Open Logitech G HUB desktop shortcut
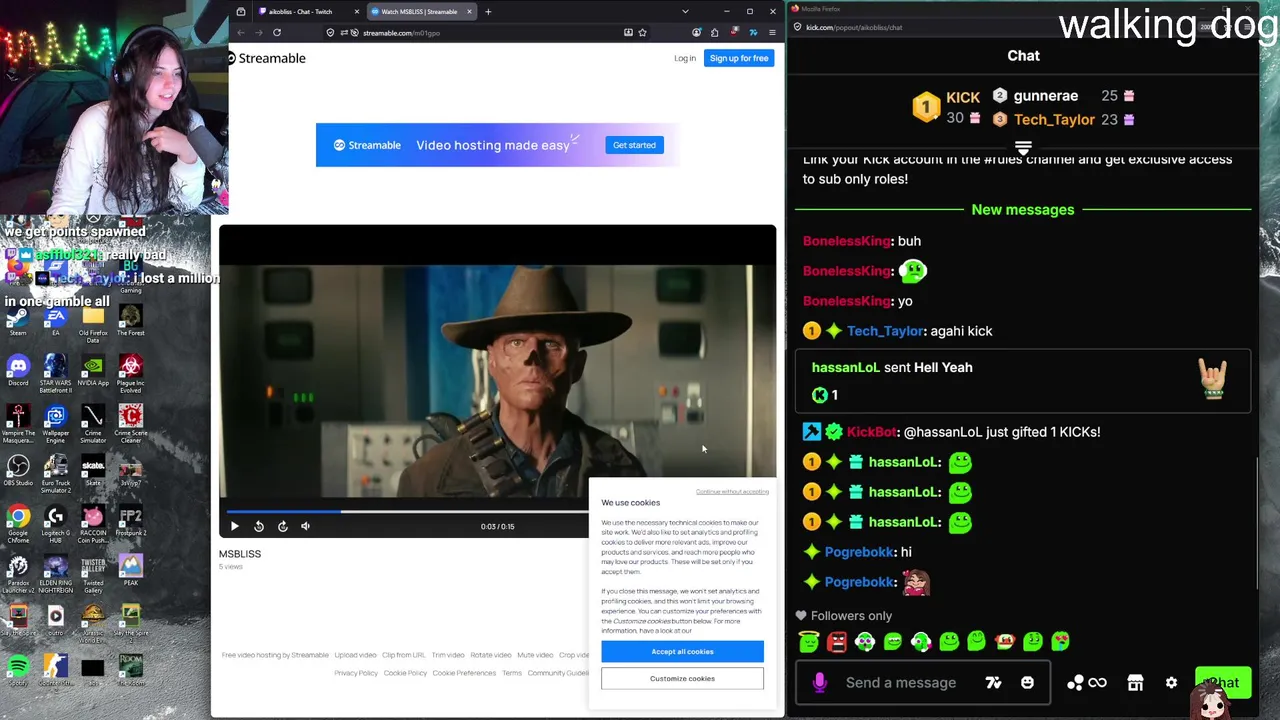The image size is (1280, 720). (x=55, y=524)
